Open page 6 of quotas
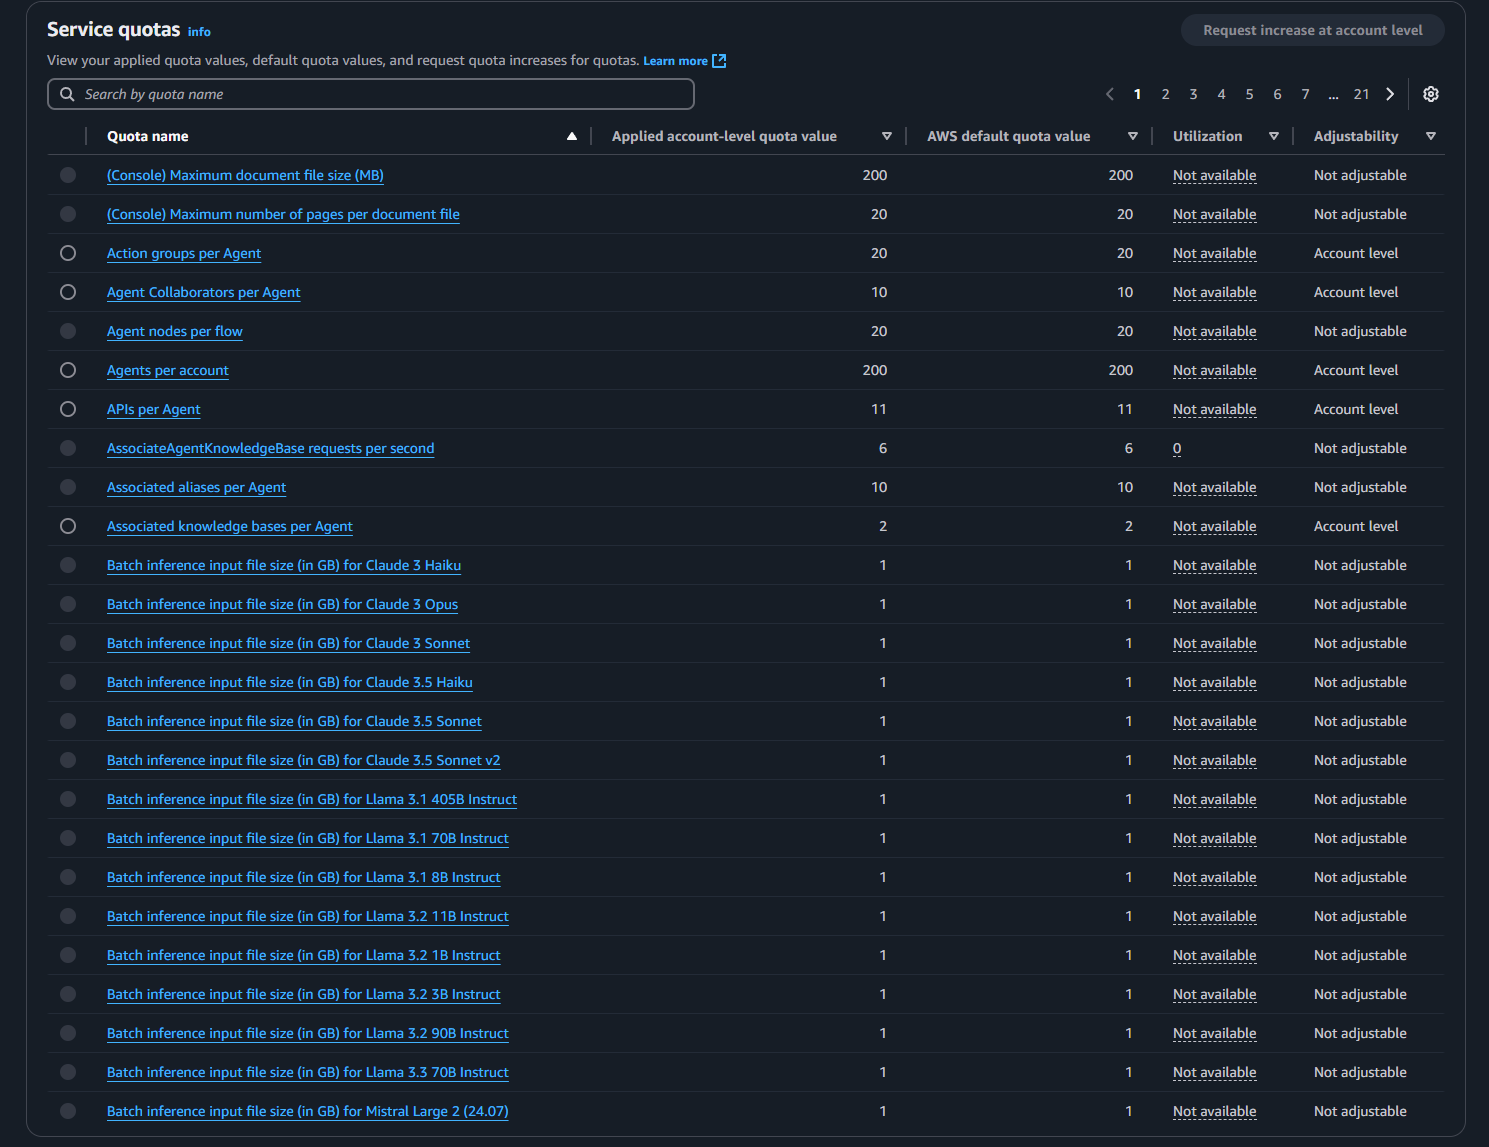1489x1147 pixels. [x=1277, y=94]
